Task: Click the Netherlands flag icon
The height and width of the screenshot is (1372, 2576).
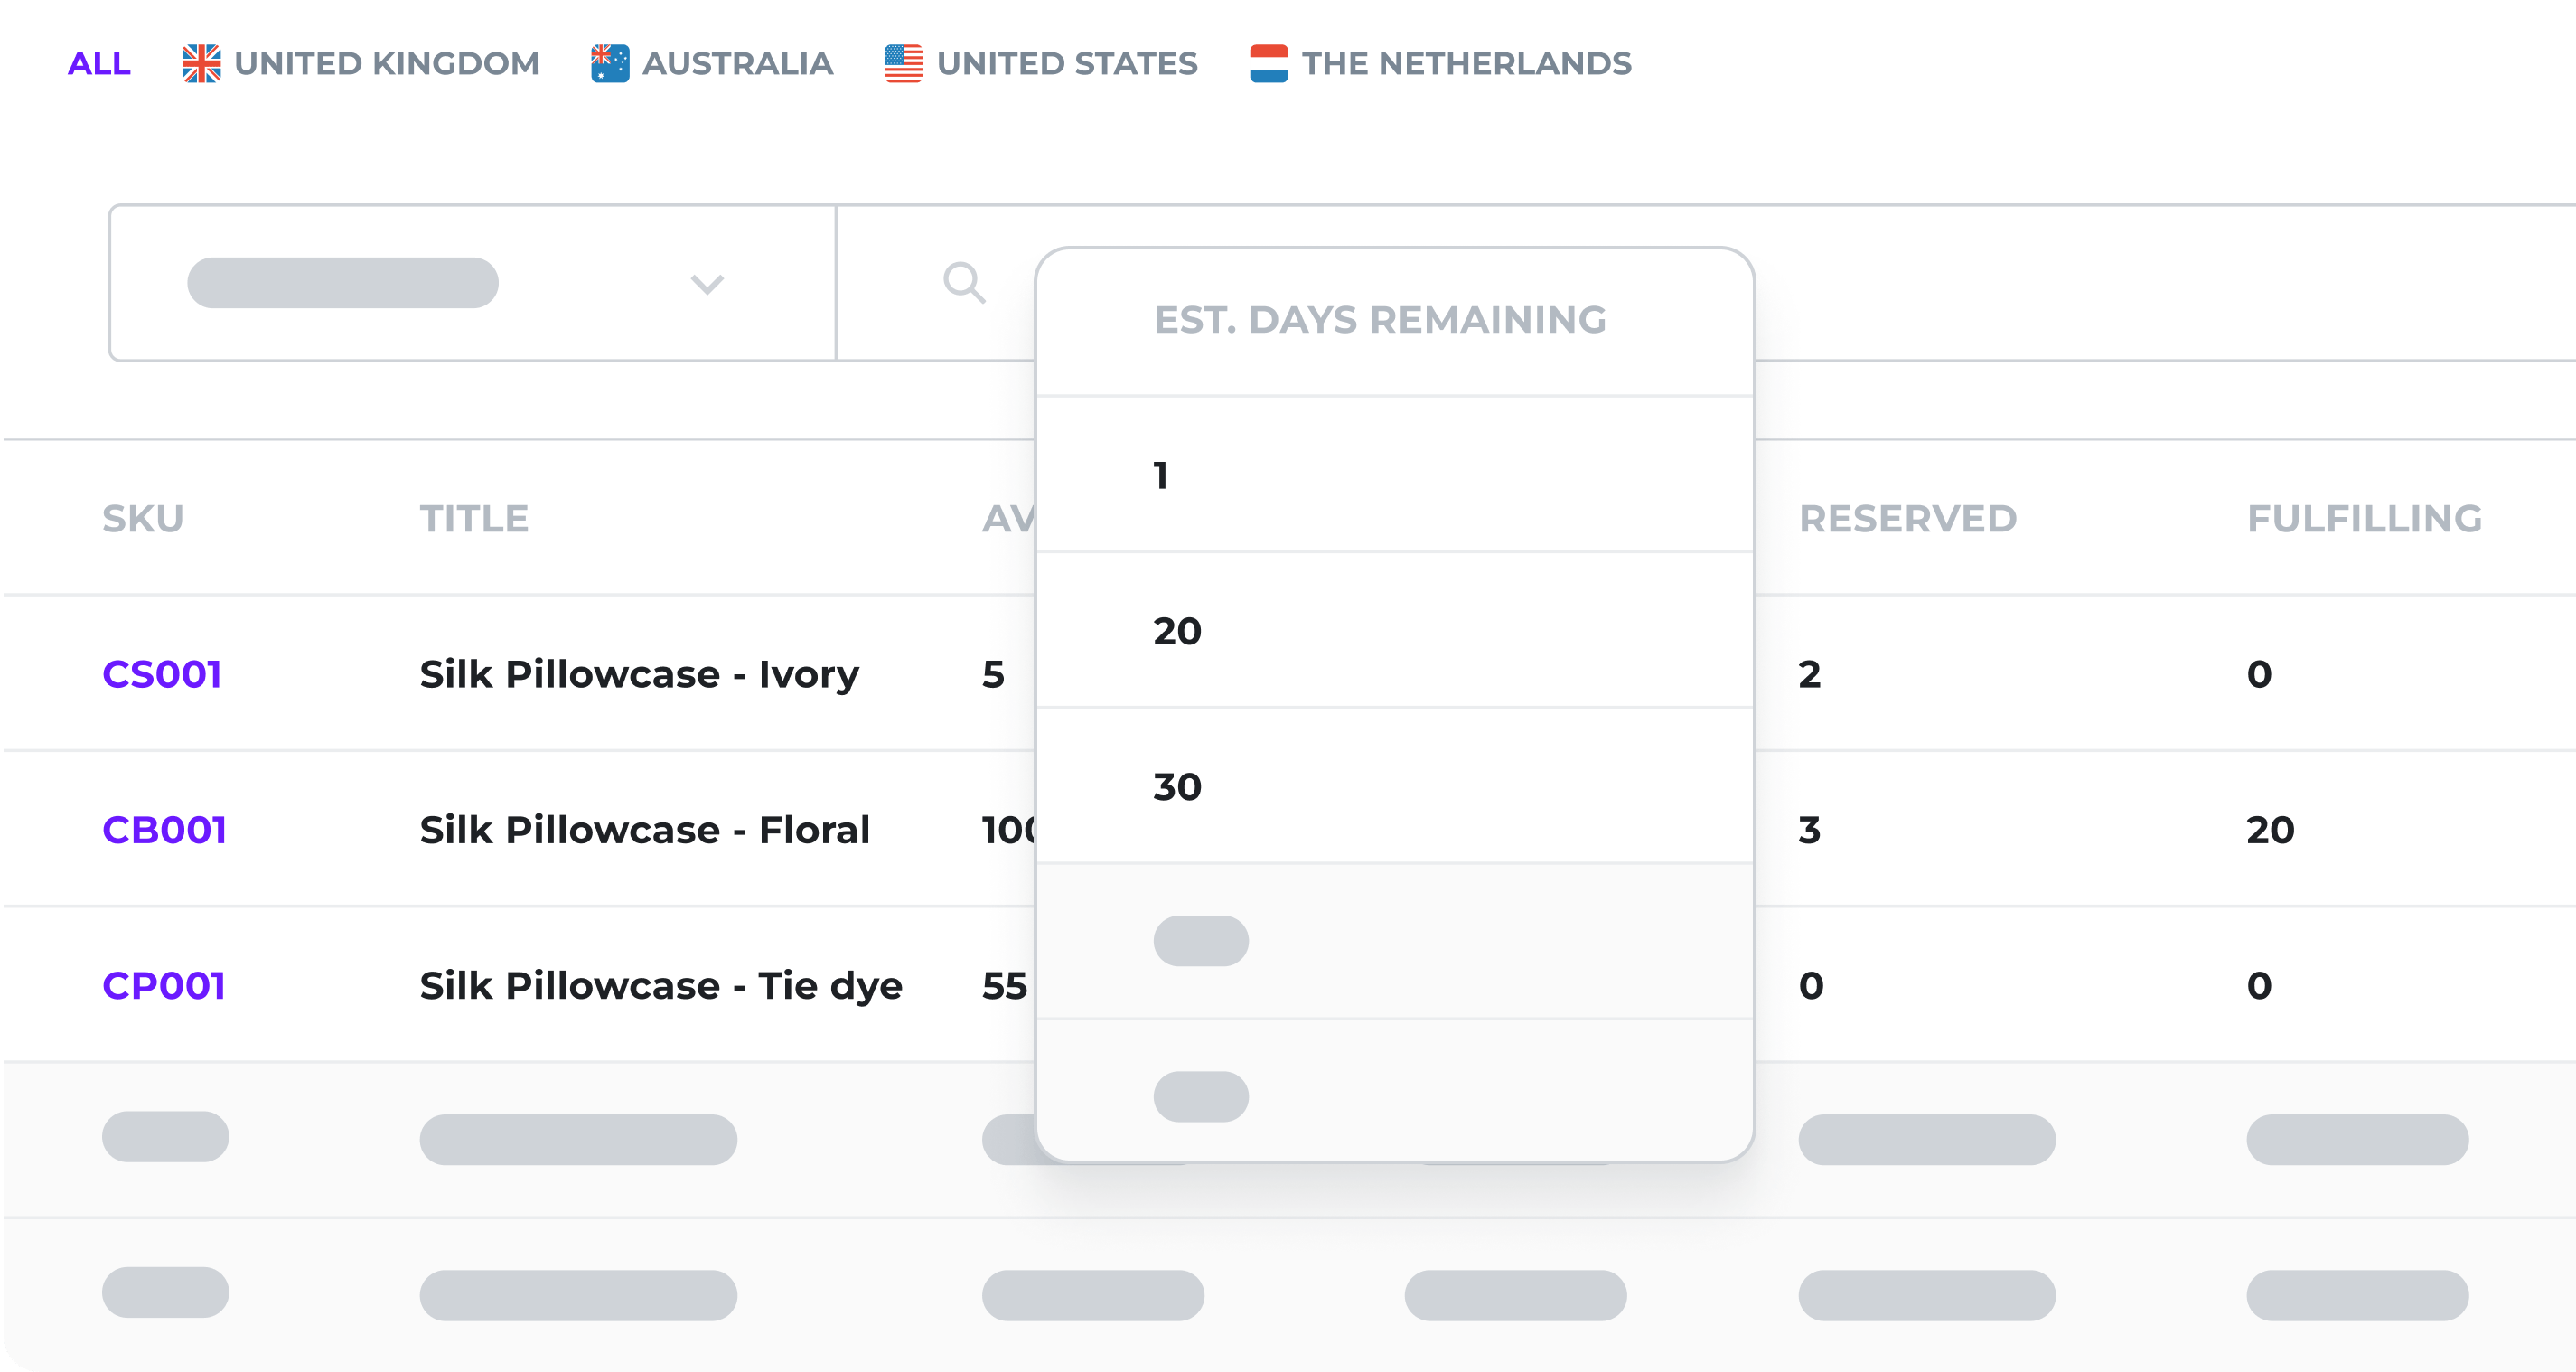Action: pos(1268,64)
